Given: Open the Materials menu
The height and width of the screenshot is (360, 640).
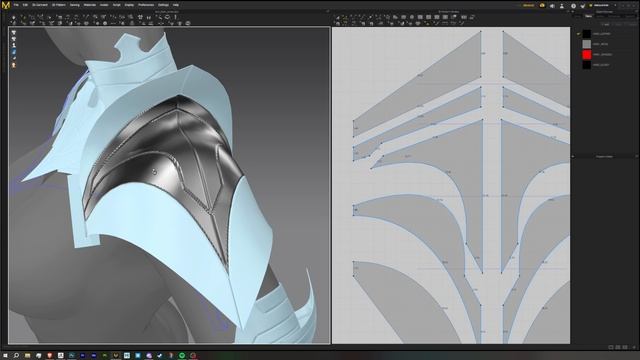Looking at the screenshot, I should [90, 5].
